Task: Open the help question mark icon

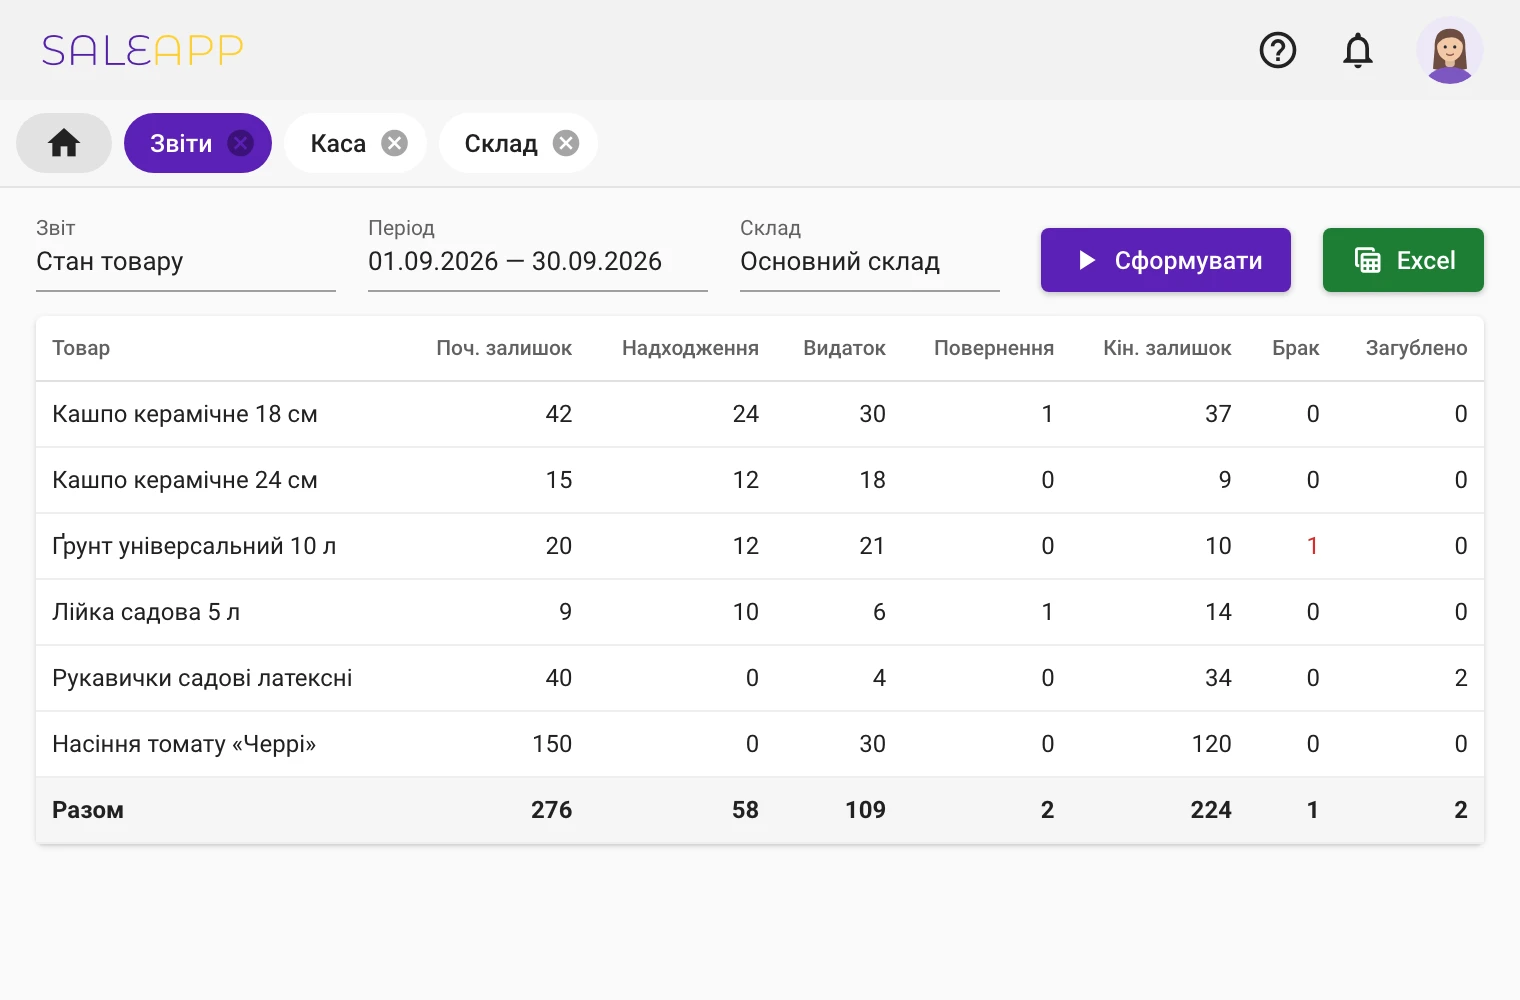Action: coord(1278,50)
